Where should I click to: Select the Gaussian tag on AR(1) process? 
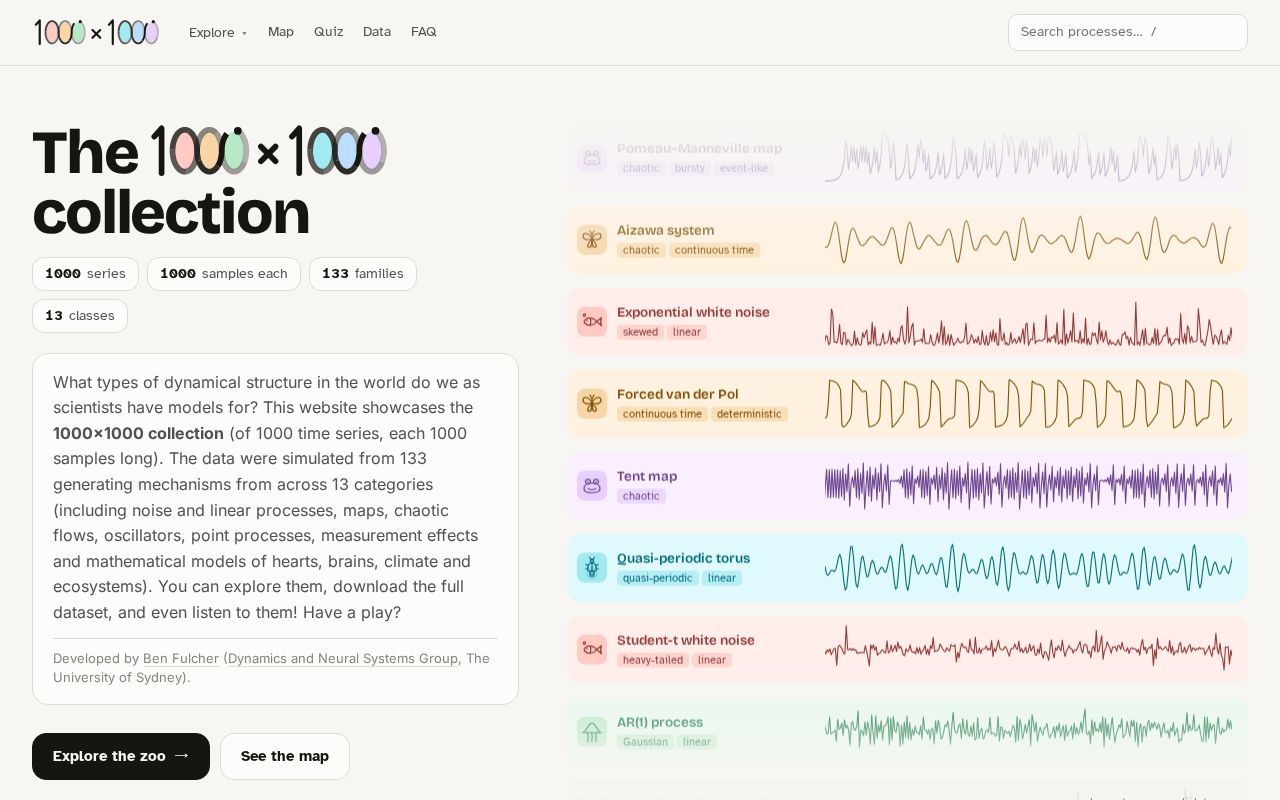[x=645, y=742]
